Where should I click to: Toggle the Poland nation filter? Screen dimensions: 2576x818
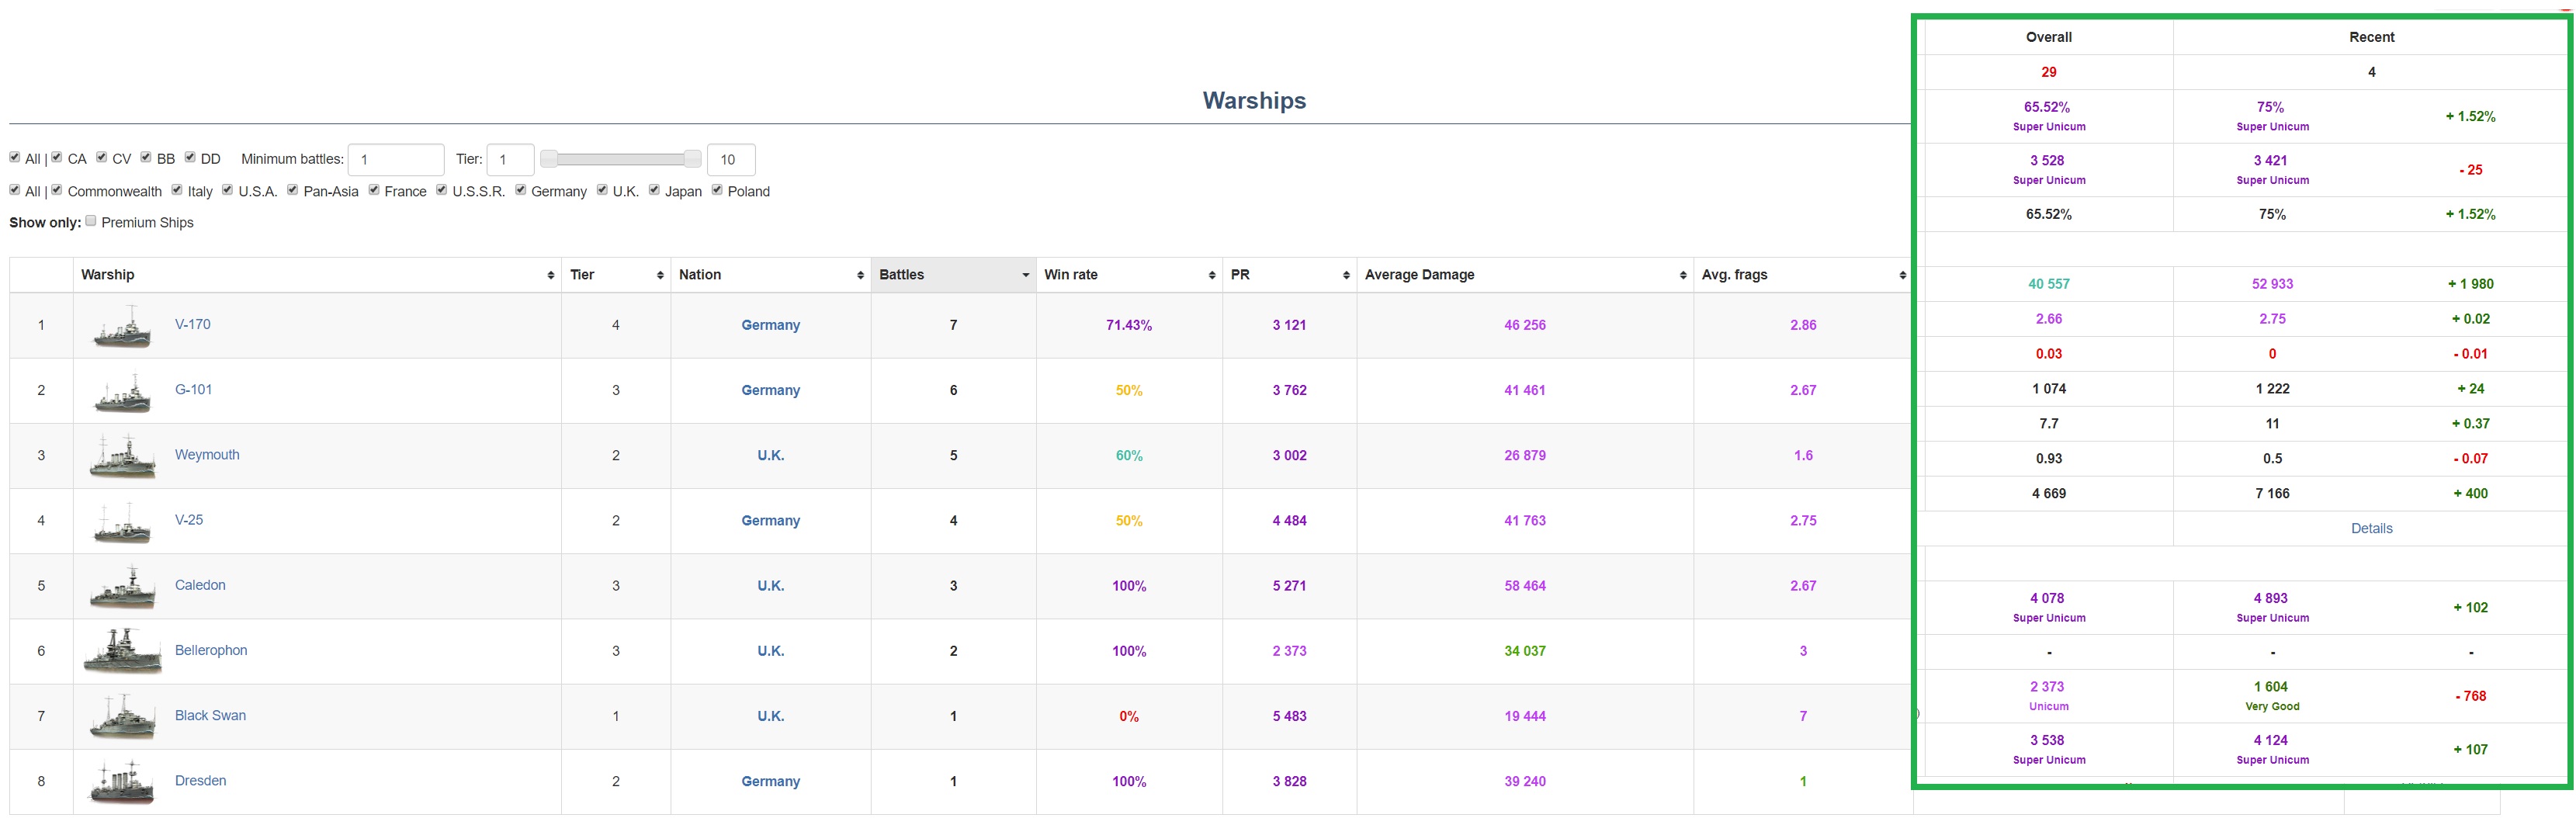pyautogui.click(x=717, y=190)
